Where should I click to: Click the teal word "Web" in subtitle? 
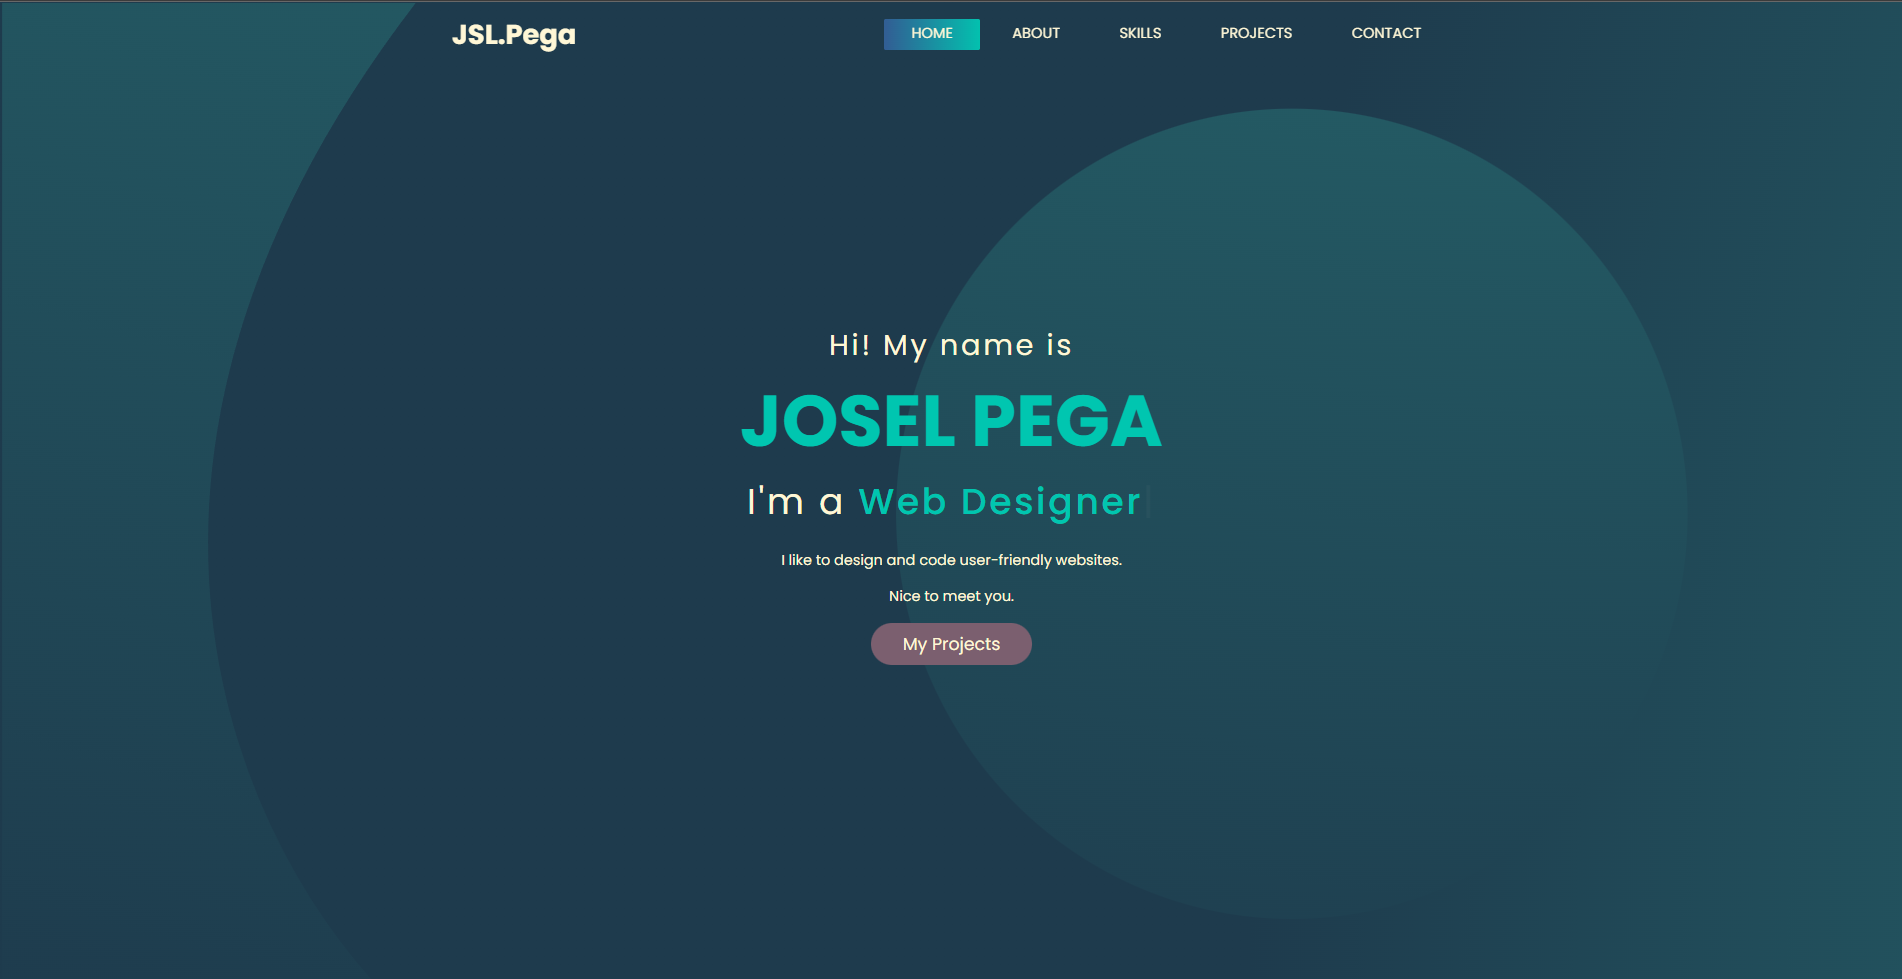902,502
